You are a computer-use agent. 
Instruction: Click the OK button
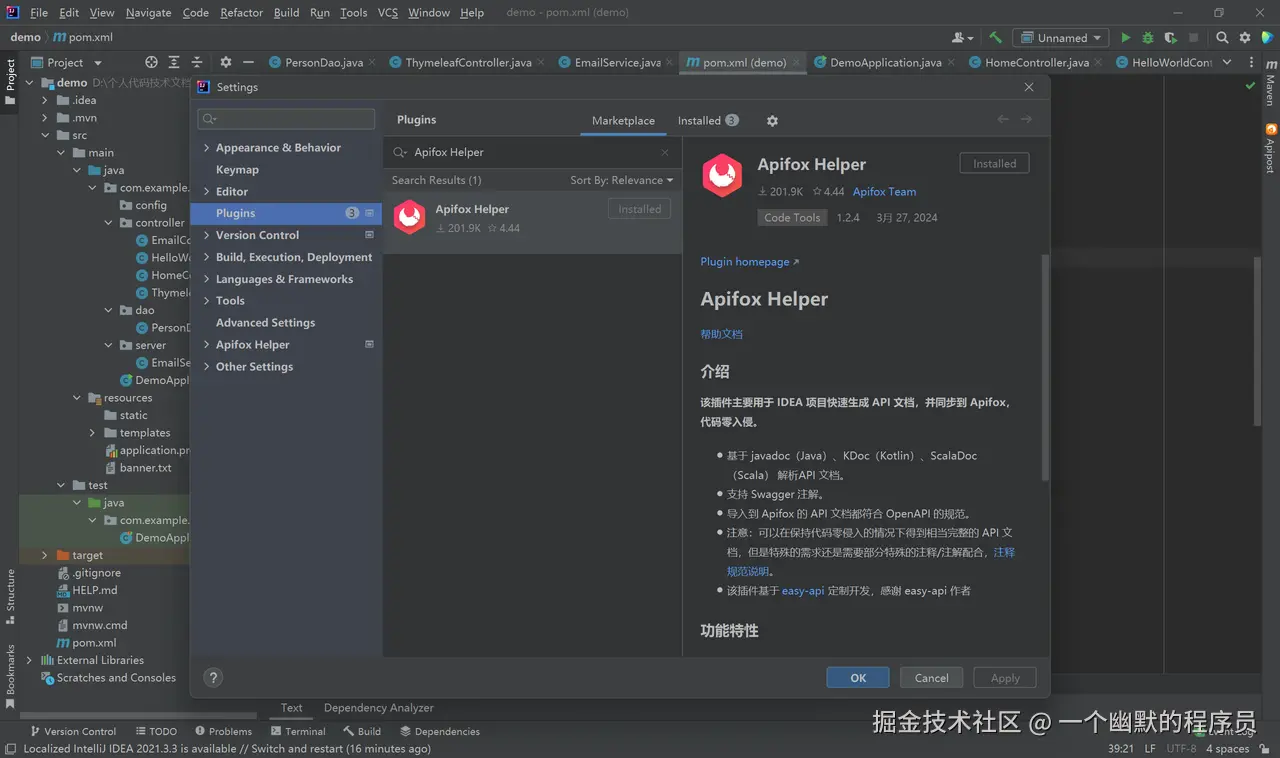tap(858, 677)
